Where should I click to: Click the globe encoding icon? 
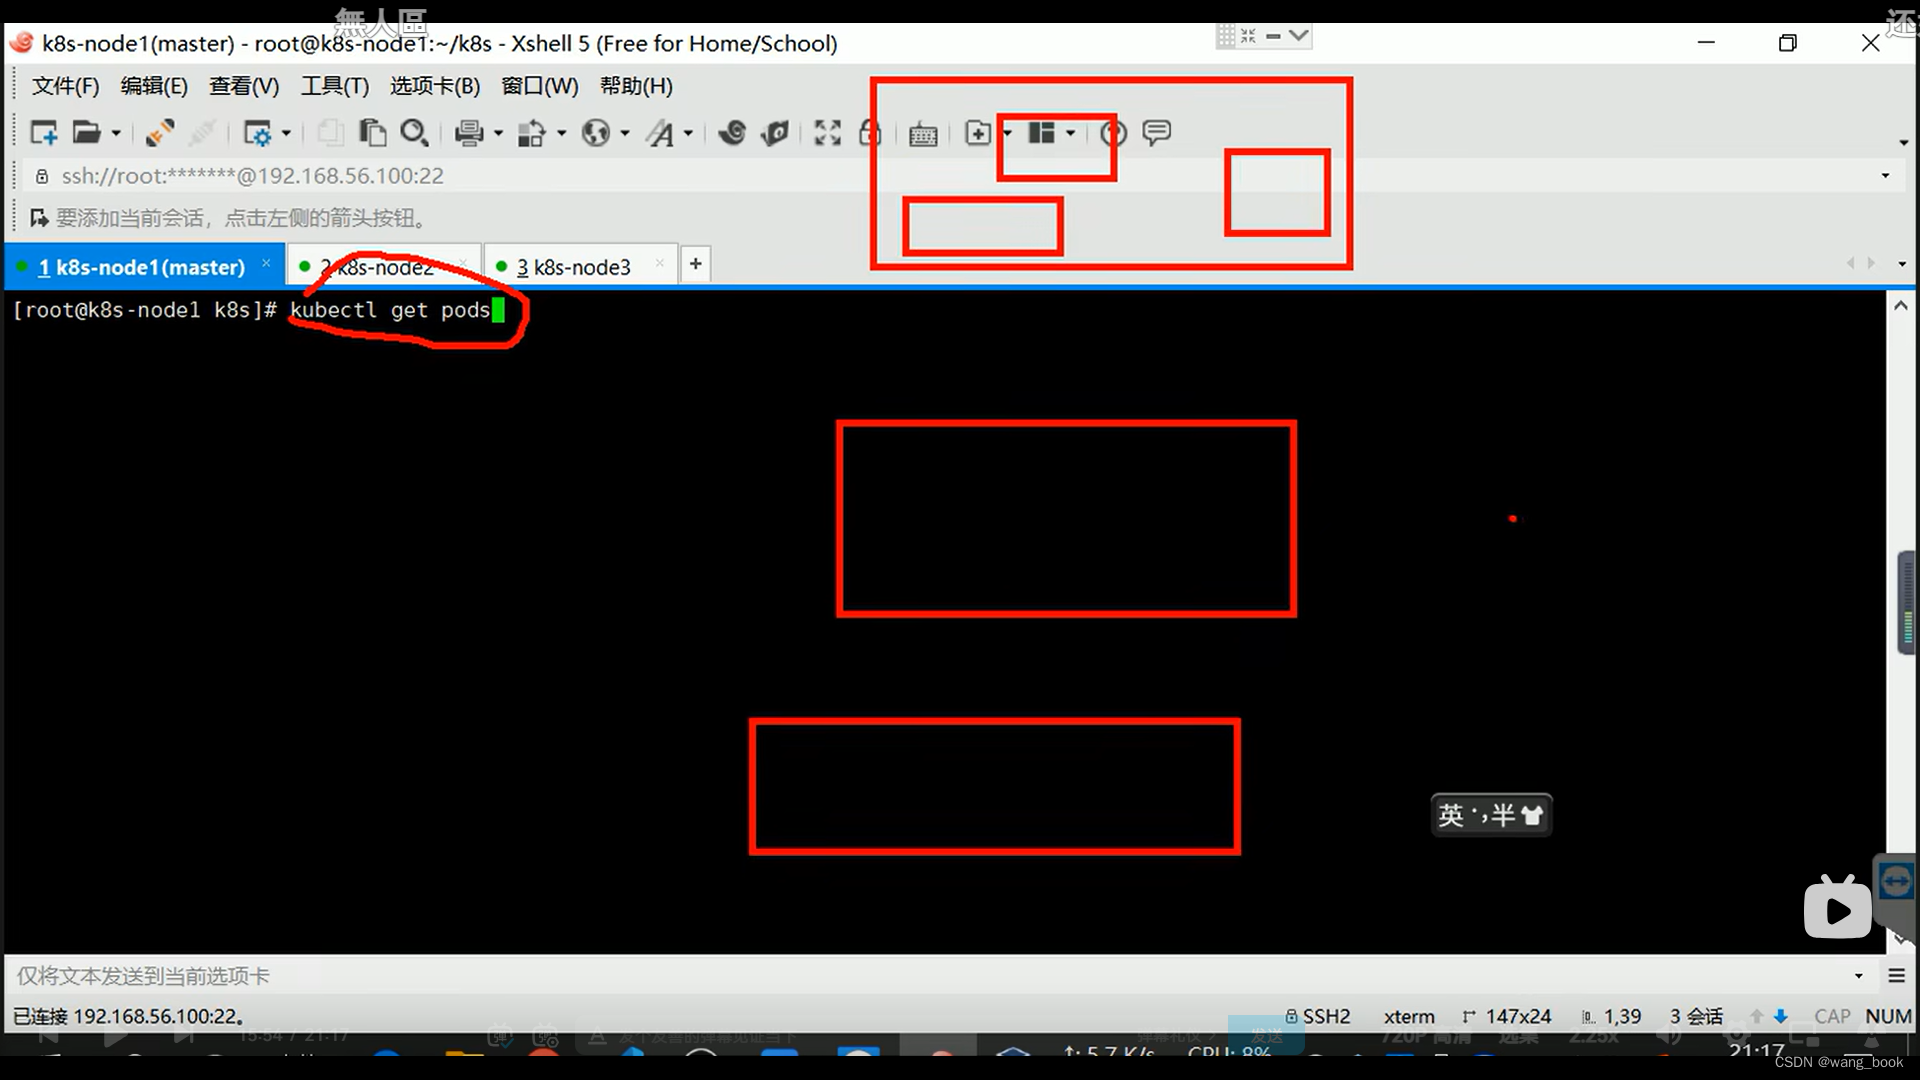(596, 132)
